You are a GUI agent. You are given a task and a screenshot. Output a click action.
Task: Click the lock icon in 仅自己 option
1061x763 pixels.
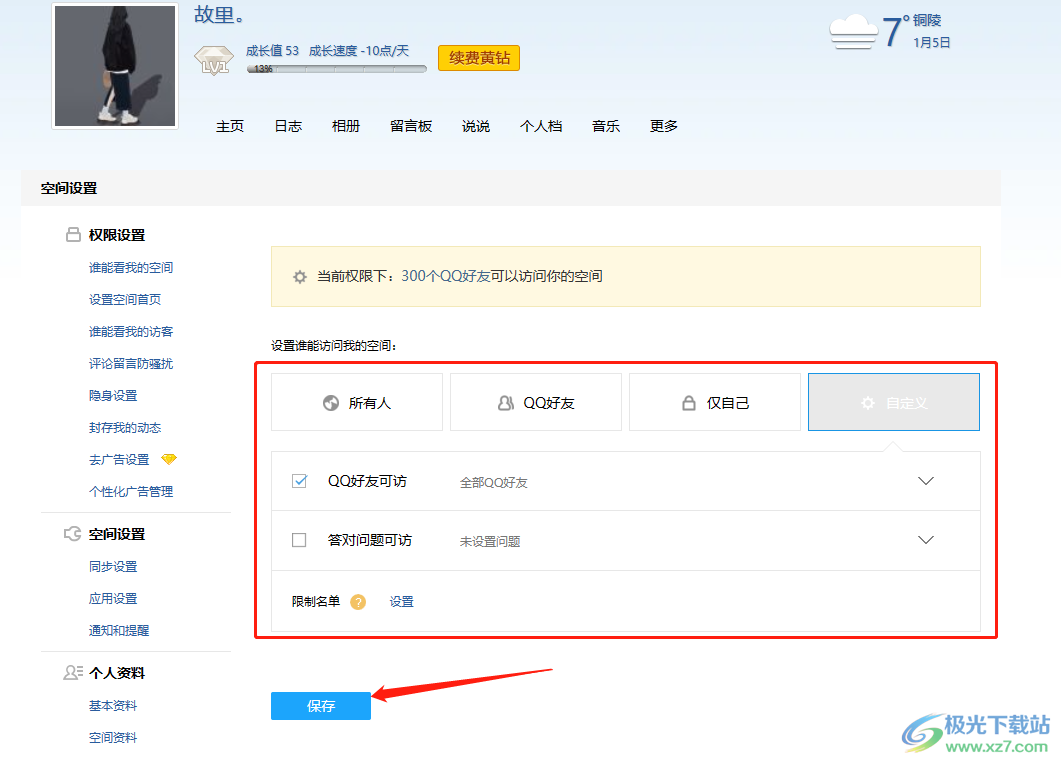688,403
